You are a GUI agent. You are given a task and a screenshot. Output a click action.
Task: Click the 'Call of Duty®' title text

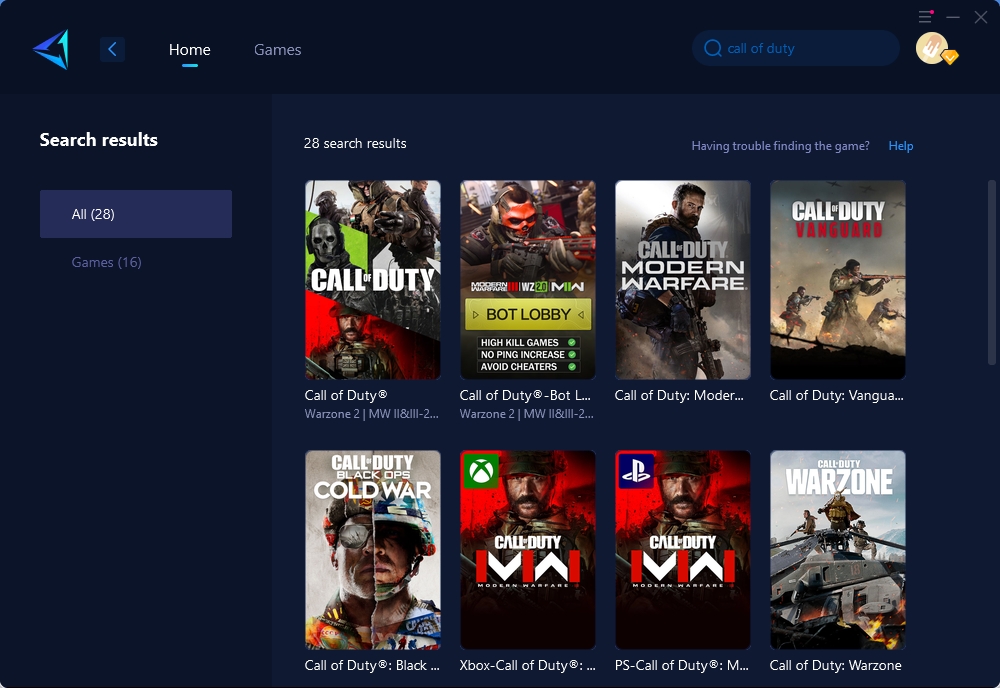(346, 395)
